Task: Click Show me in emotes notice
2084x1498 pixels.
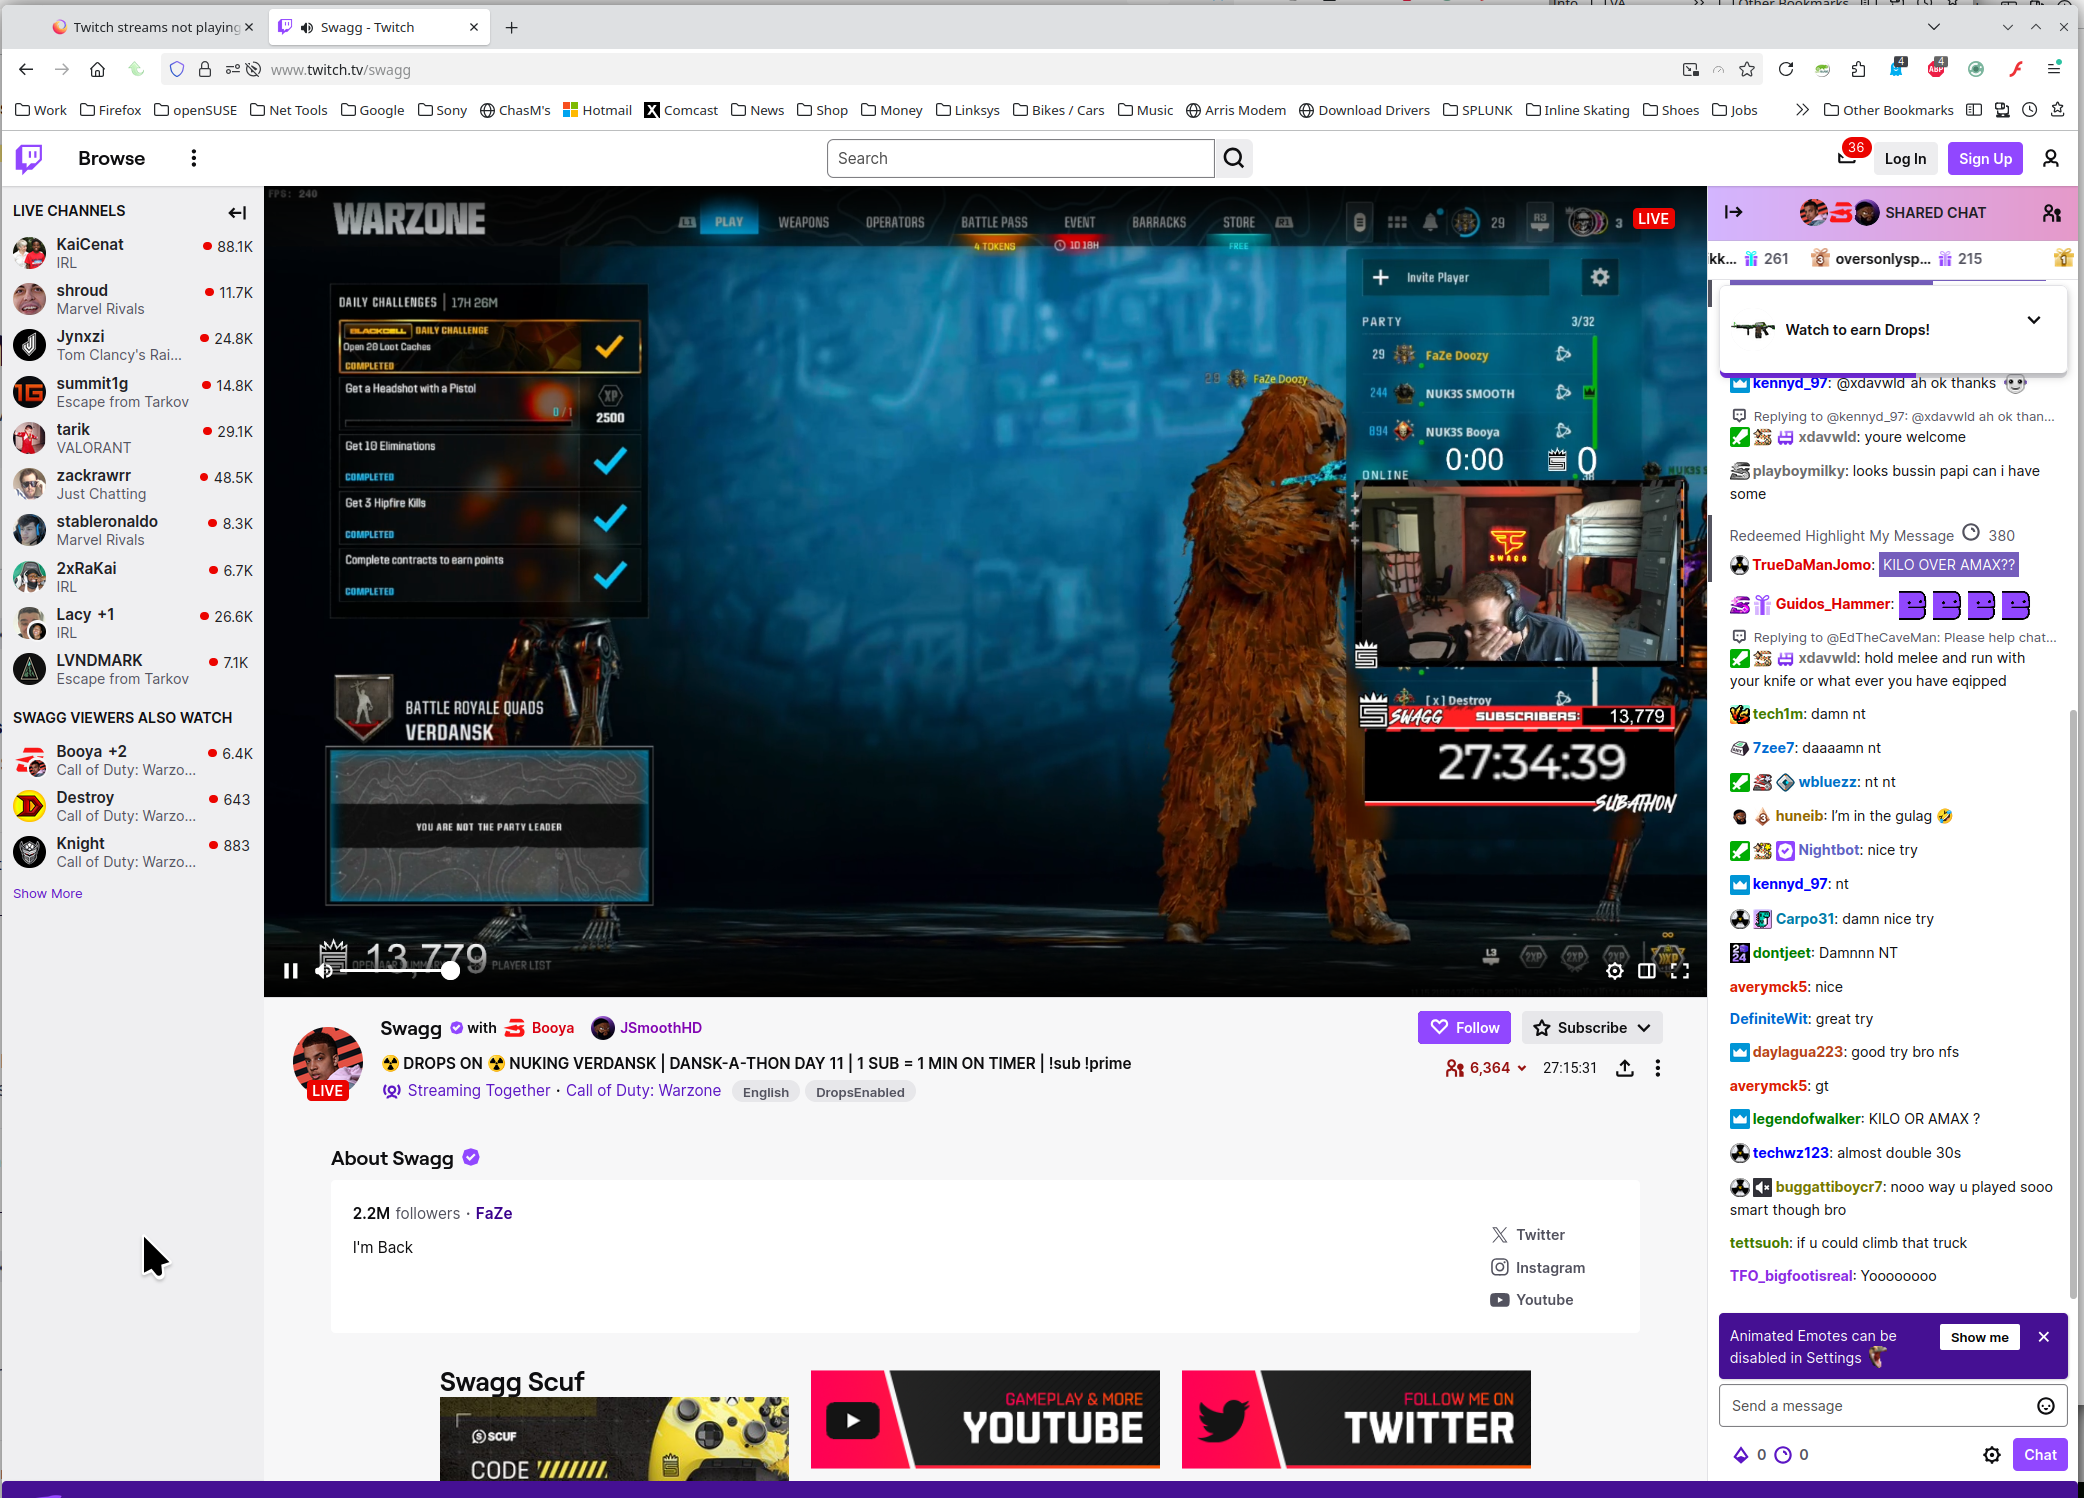Action: tap(1979, 1337)
